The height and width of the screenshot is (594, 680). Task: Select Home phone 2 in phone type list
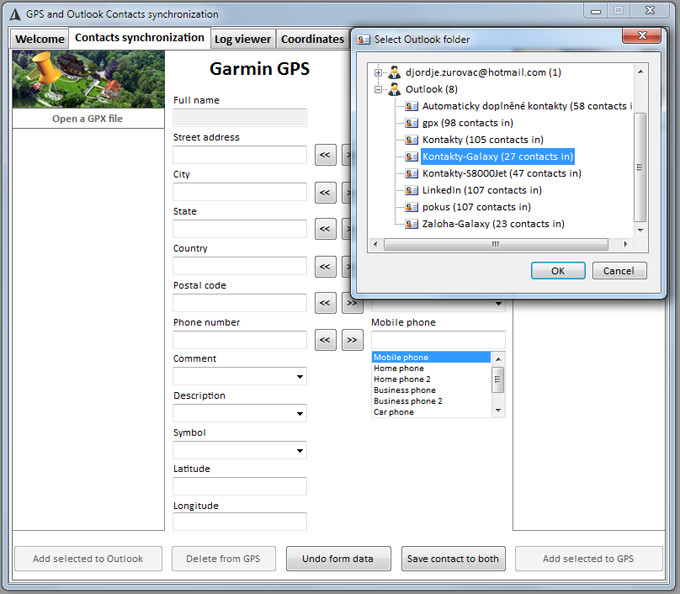coord(432,379)
